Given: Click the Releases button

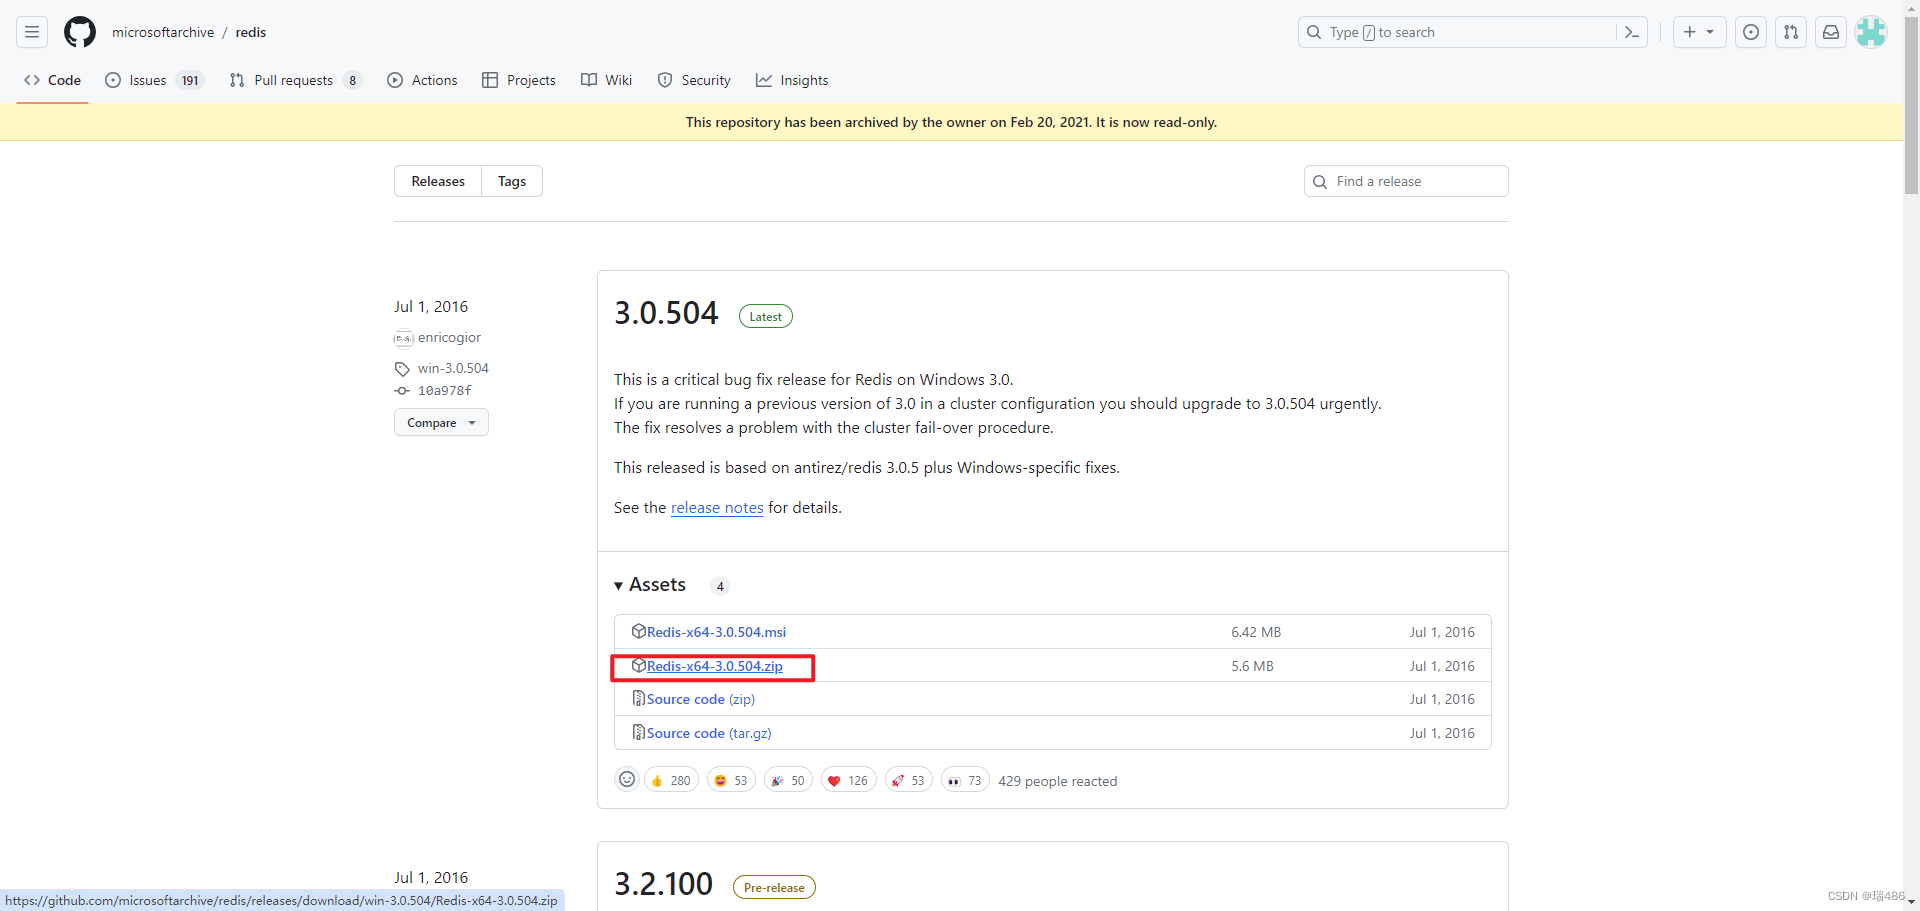Looking at the screenshot, I should coord(438,181).
